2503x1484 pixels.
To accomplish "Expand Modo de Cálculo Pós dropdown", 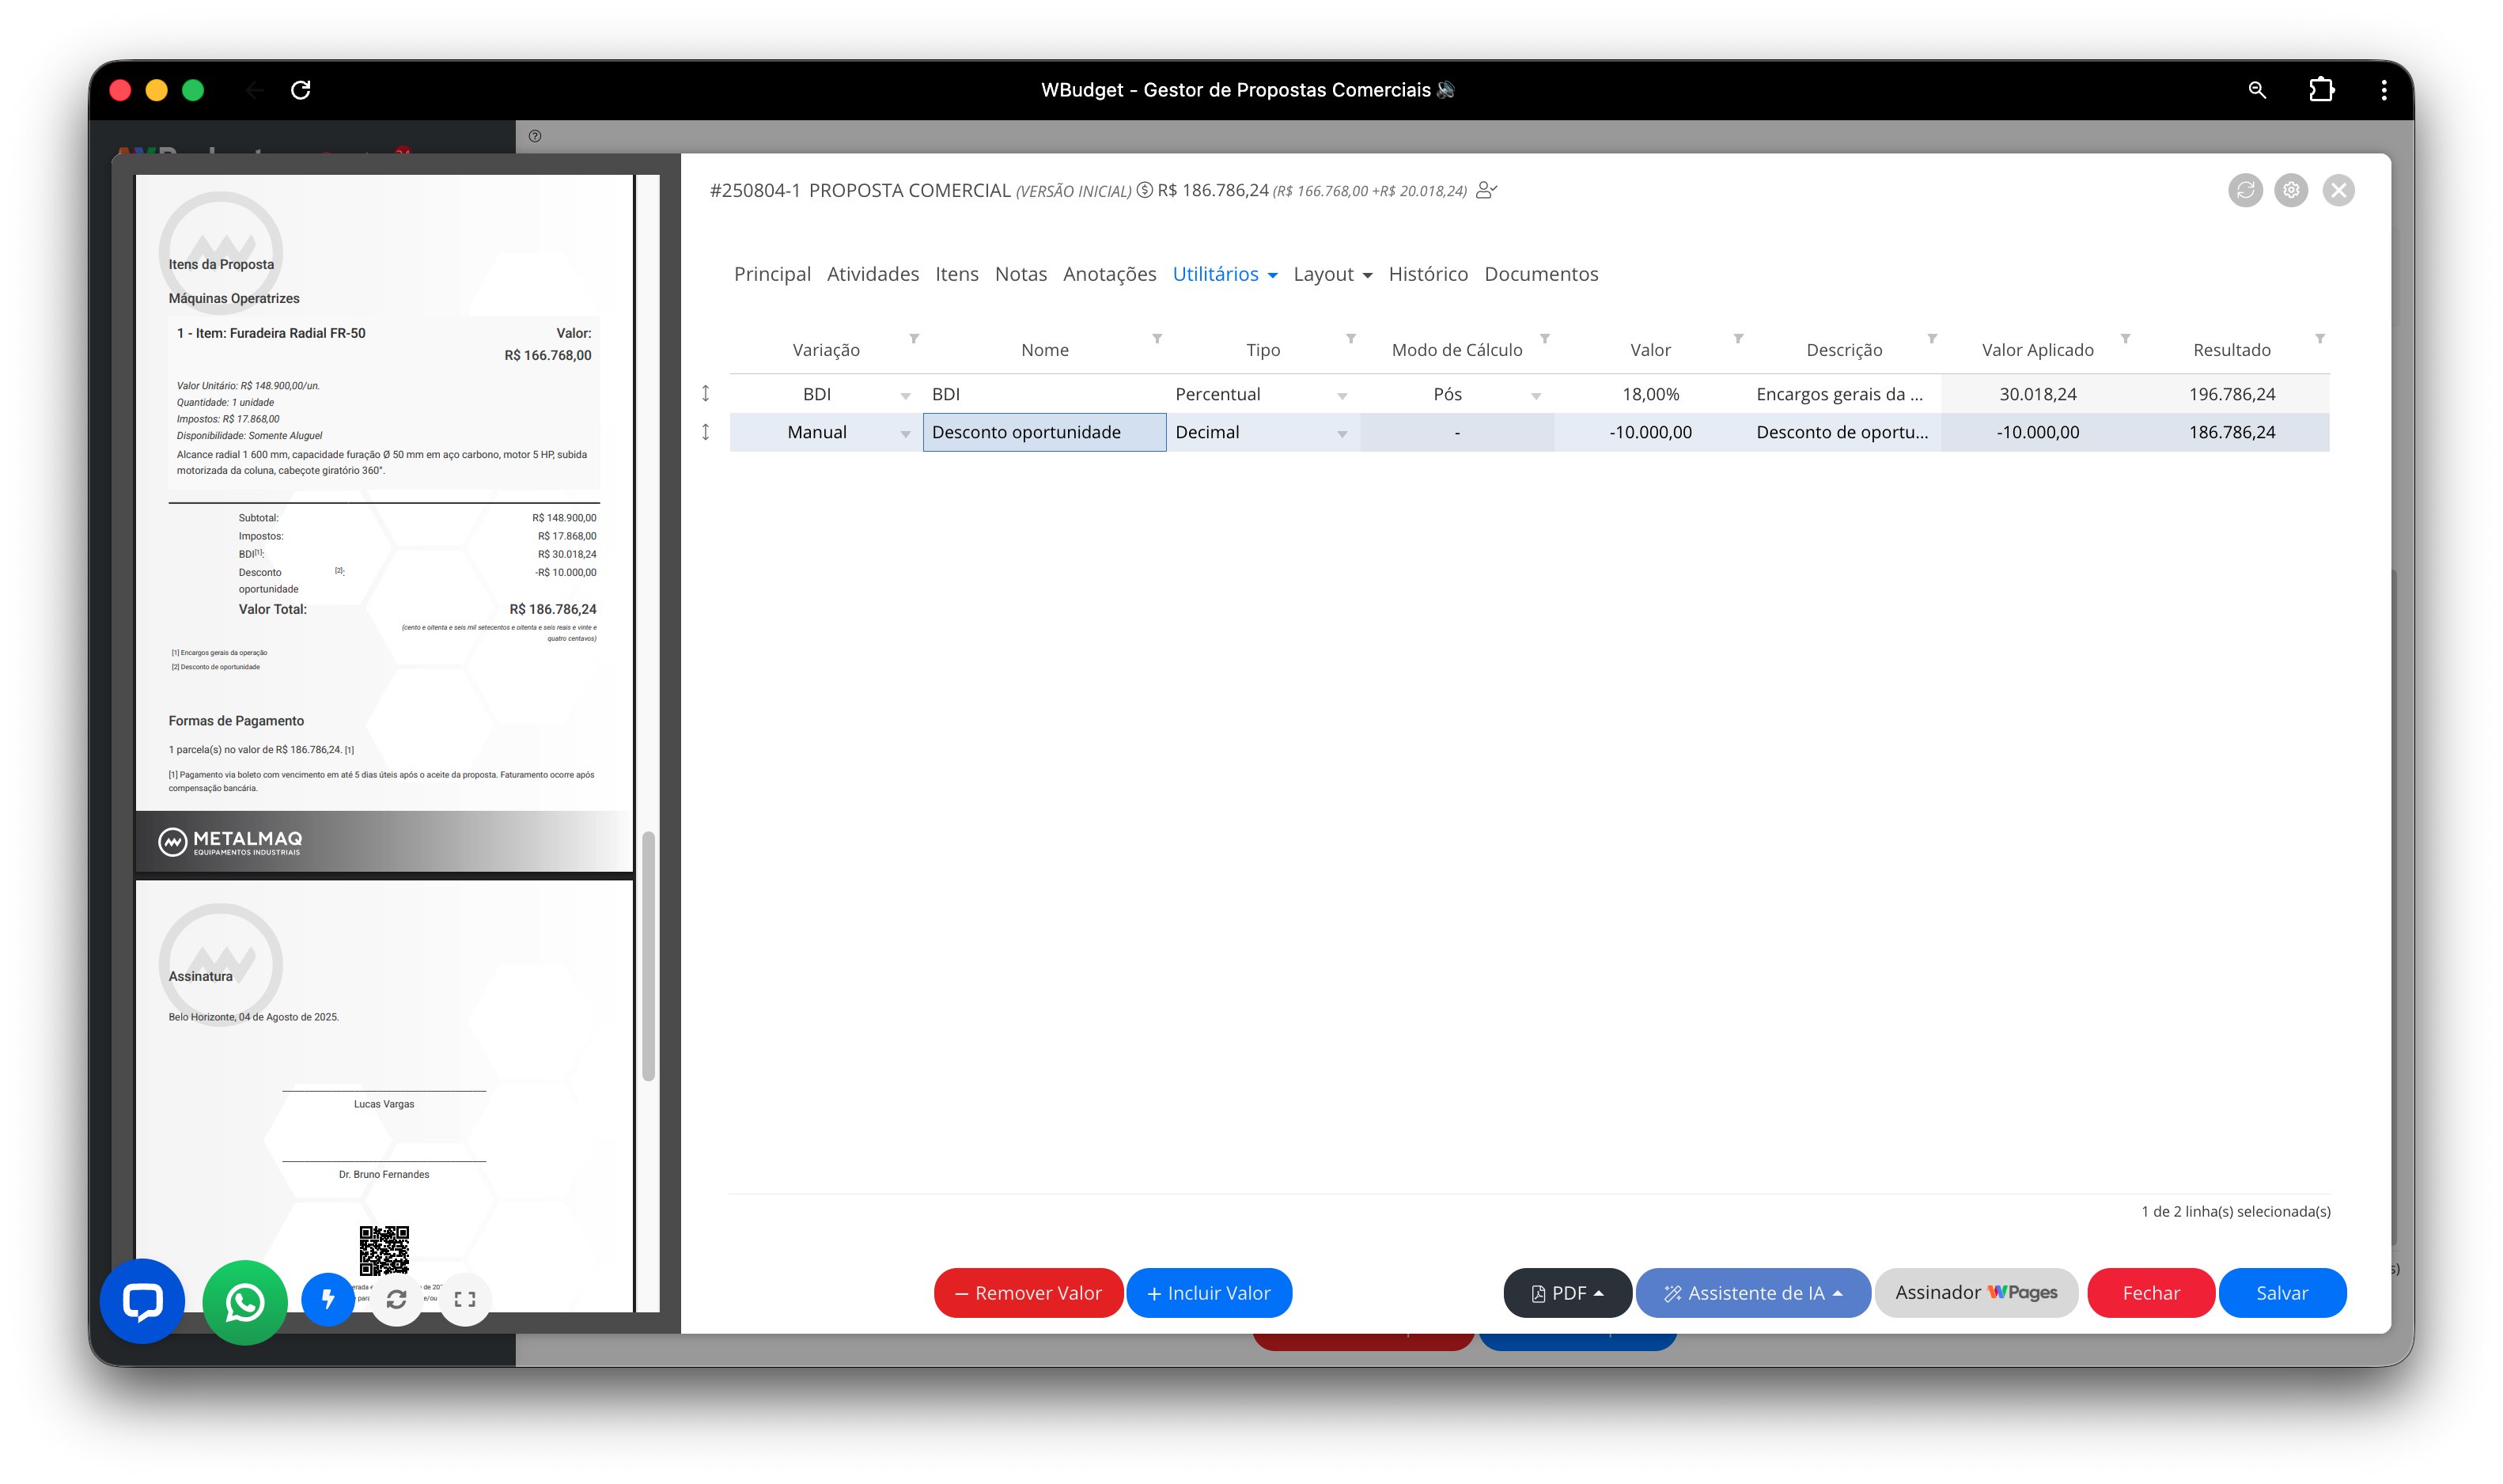I will click(1535, 396).
